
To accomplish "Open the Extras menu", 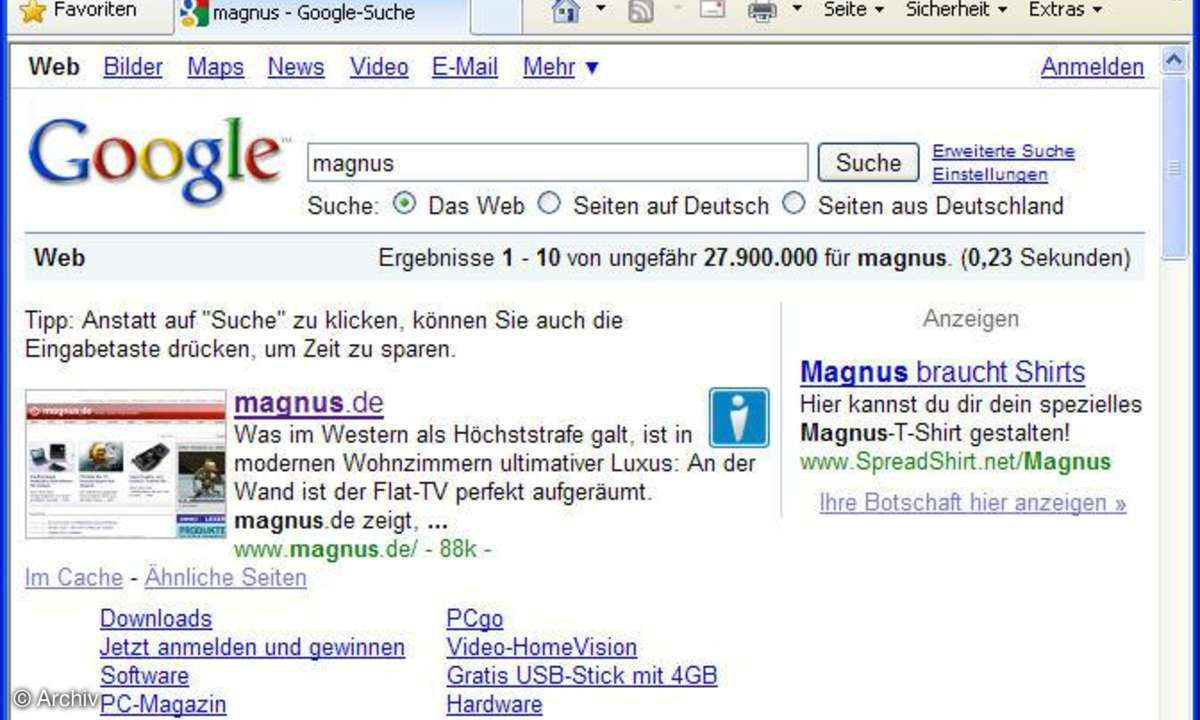I will (x=1066, y=10).
